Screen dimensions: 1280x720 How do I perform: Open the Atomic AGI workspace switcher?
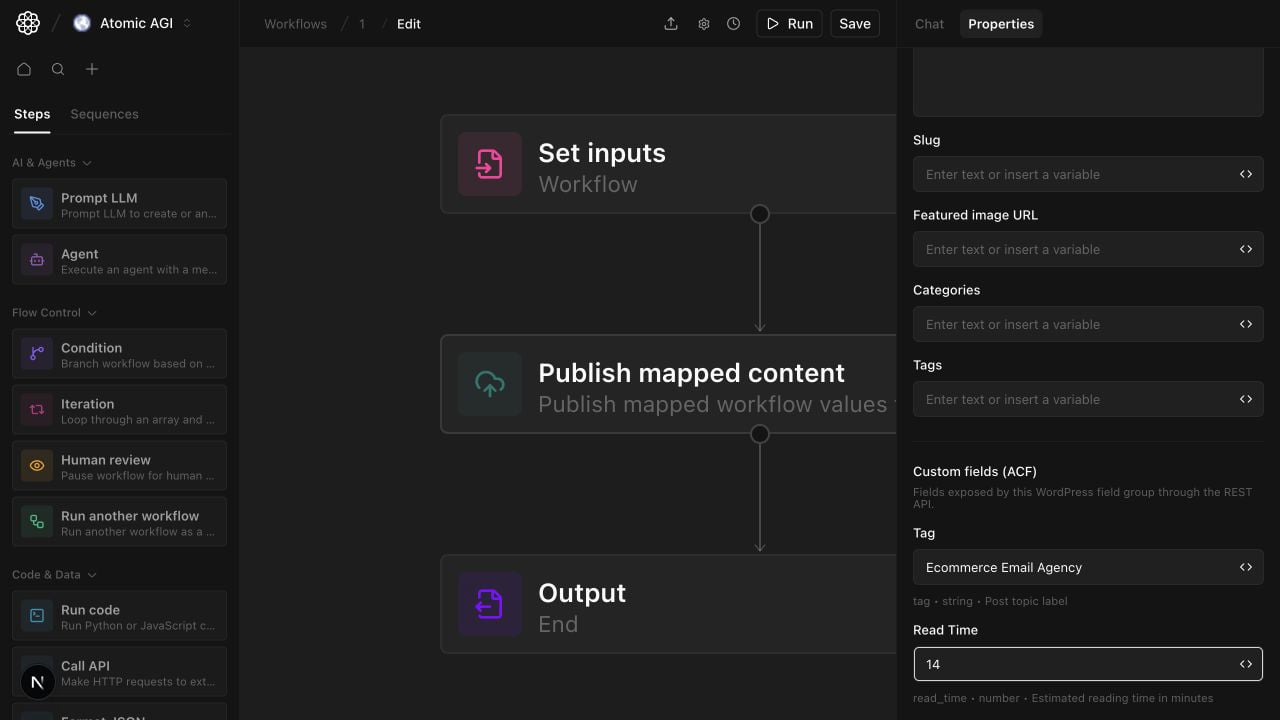[x=132, y=23]
